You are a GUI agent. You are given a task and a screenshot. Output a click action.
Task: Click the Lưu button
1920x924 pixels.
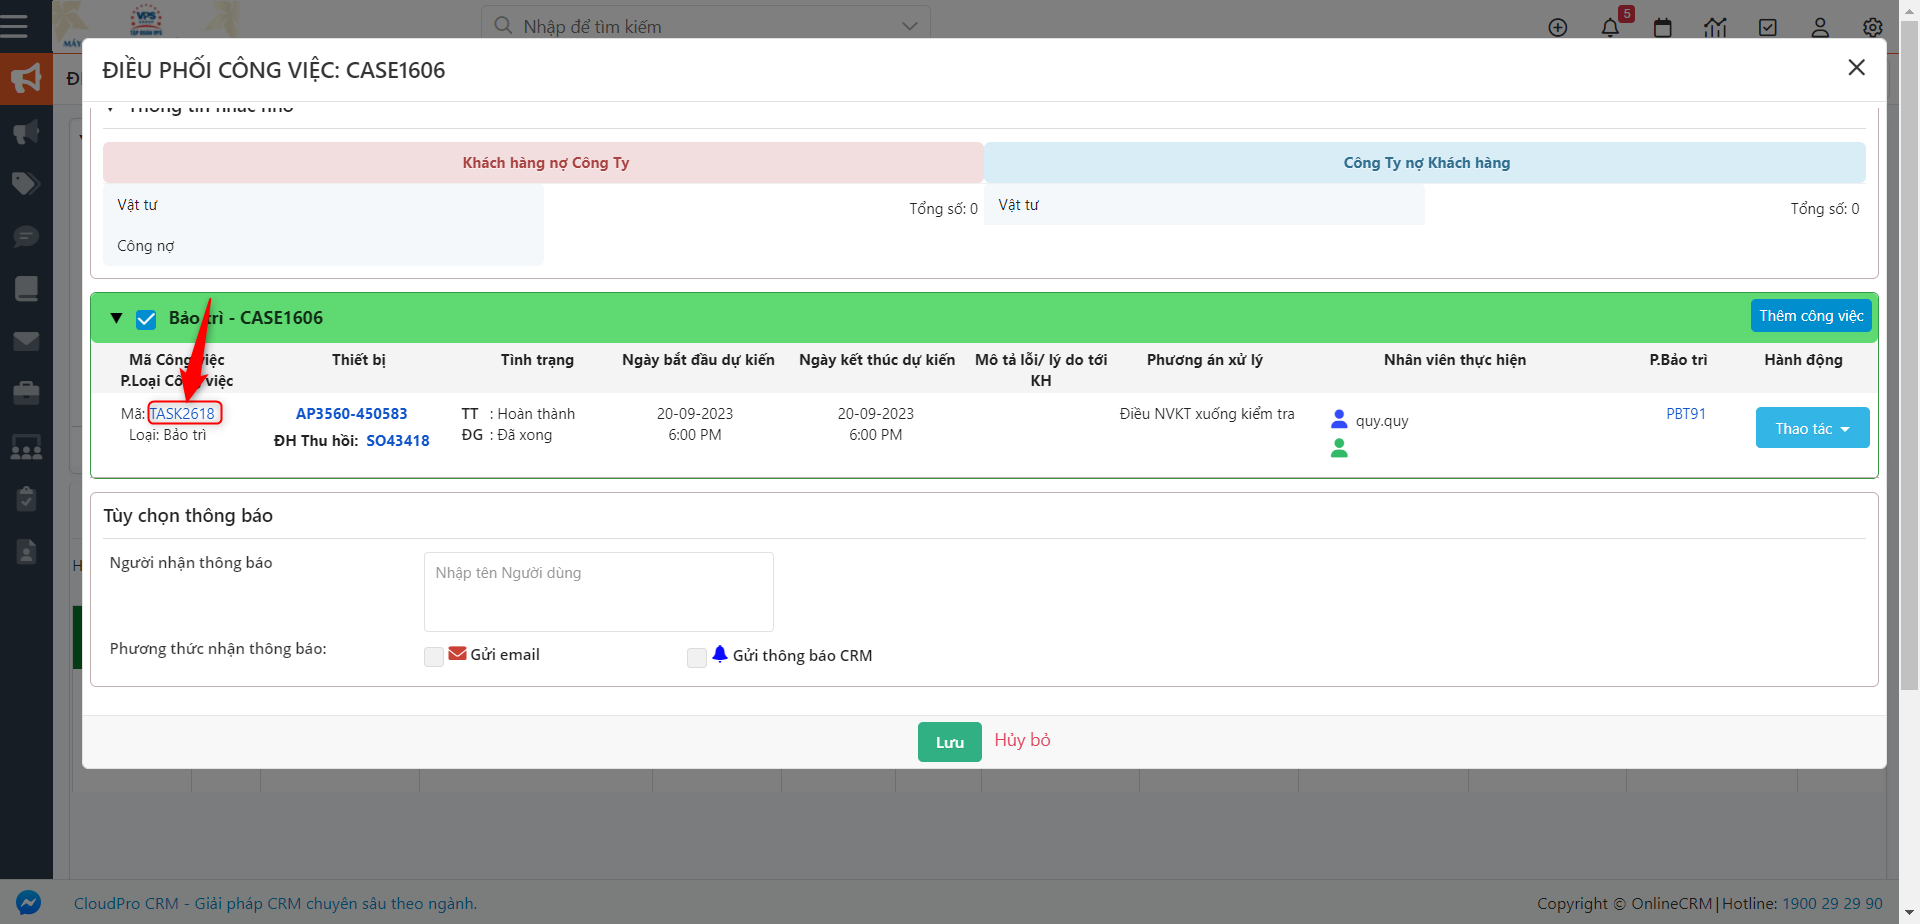[x=950, y=742]
